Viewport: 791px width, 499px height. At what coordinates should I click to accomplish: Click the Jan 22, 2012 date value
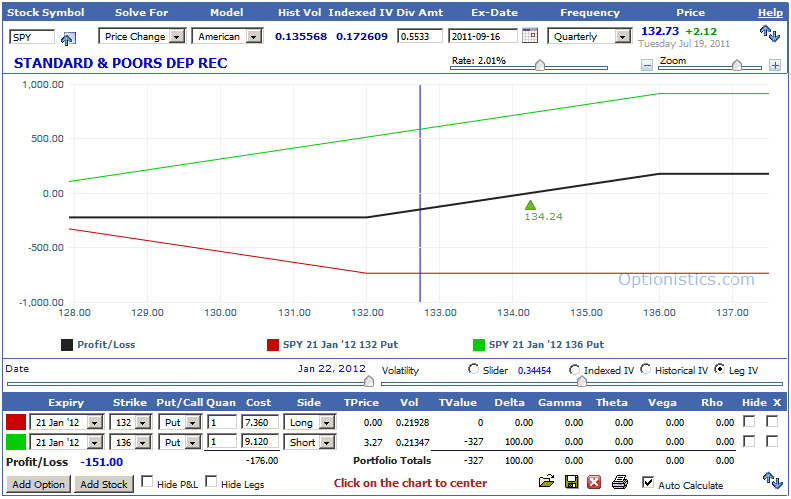[x=331, y=368]
